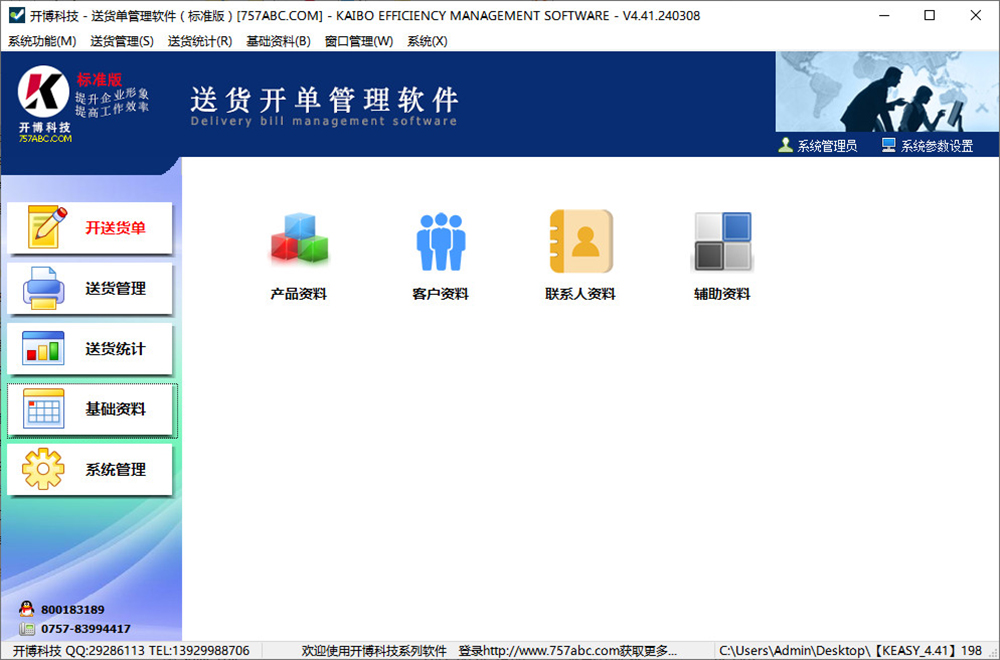This screenshot has height=660, width=1000.
Task: Open the 送货管理(S) menu
Action: point(122,41)
